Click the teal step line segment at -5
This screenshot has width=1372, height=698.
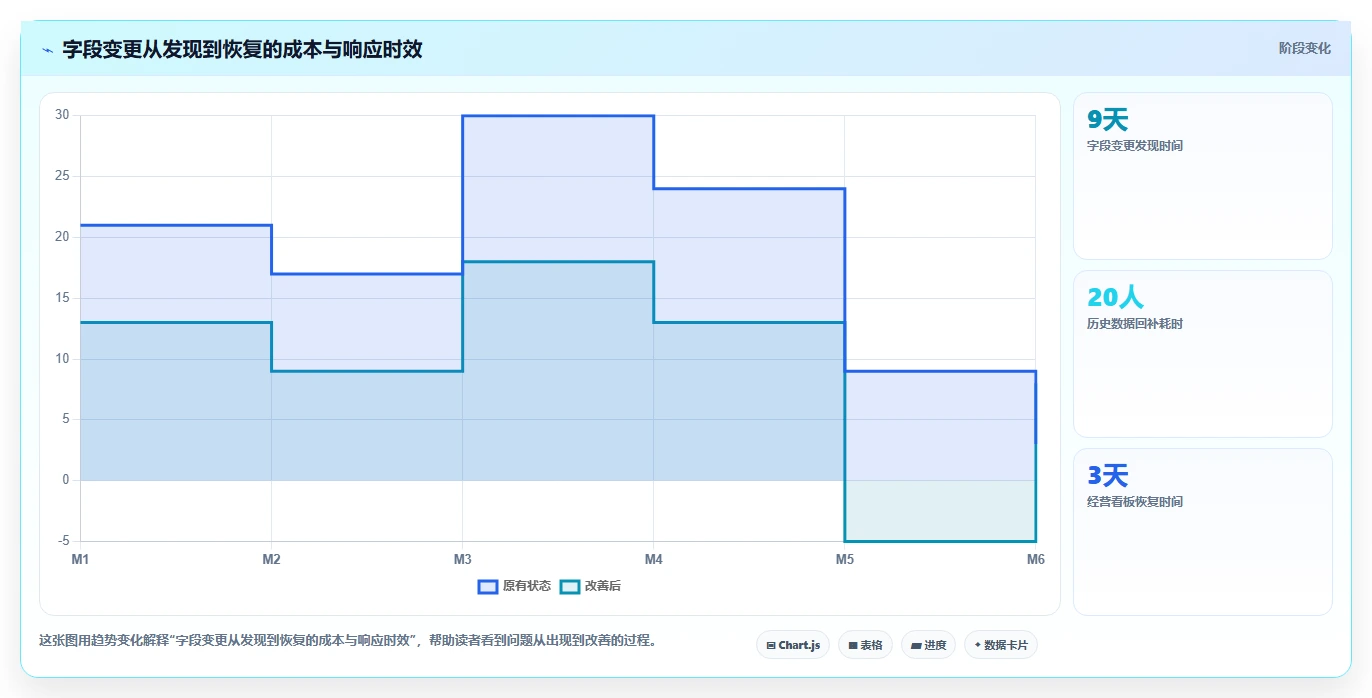940,541
